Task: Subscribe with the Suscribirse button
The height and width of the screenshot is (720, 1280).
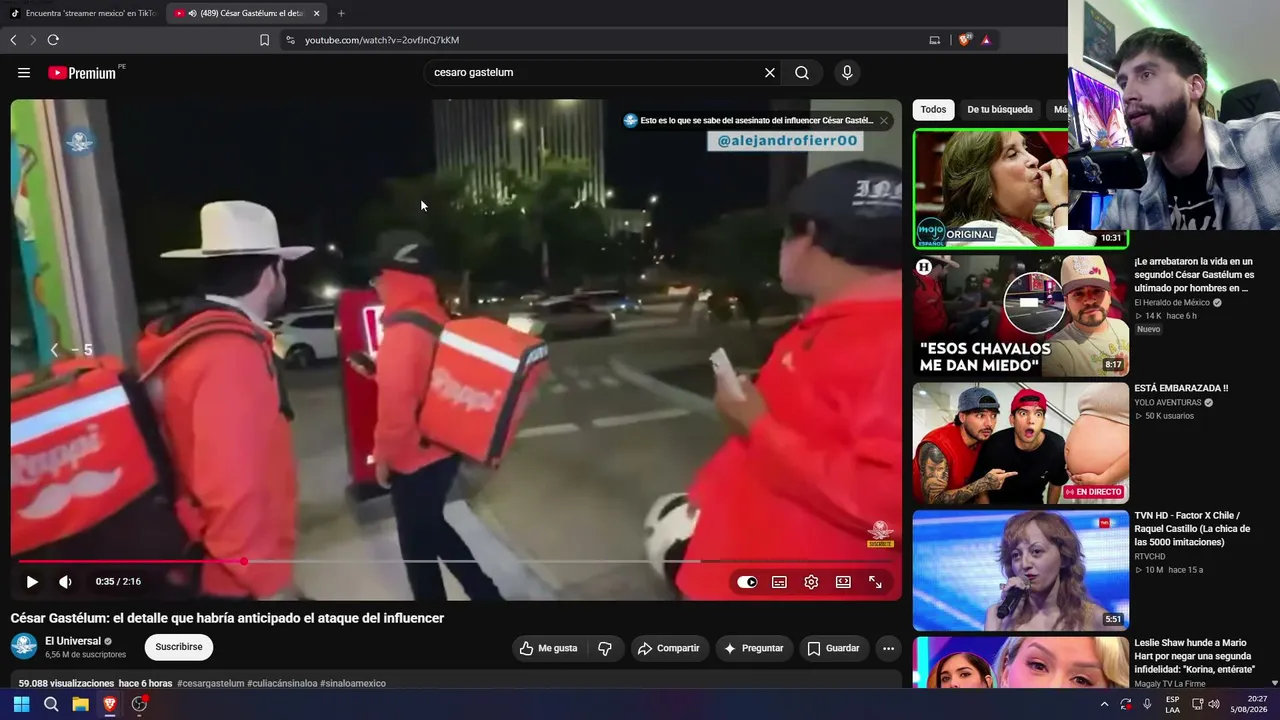Action: click(x=179, y=647)
